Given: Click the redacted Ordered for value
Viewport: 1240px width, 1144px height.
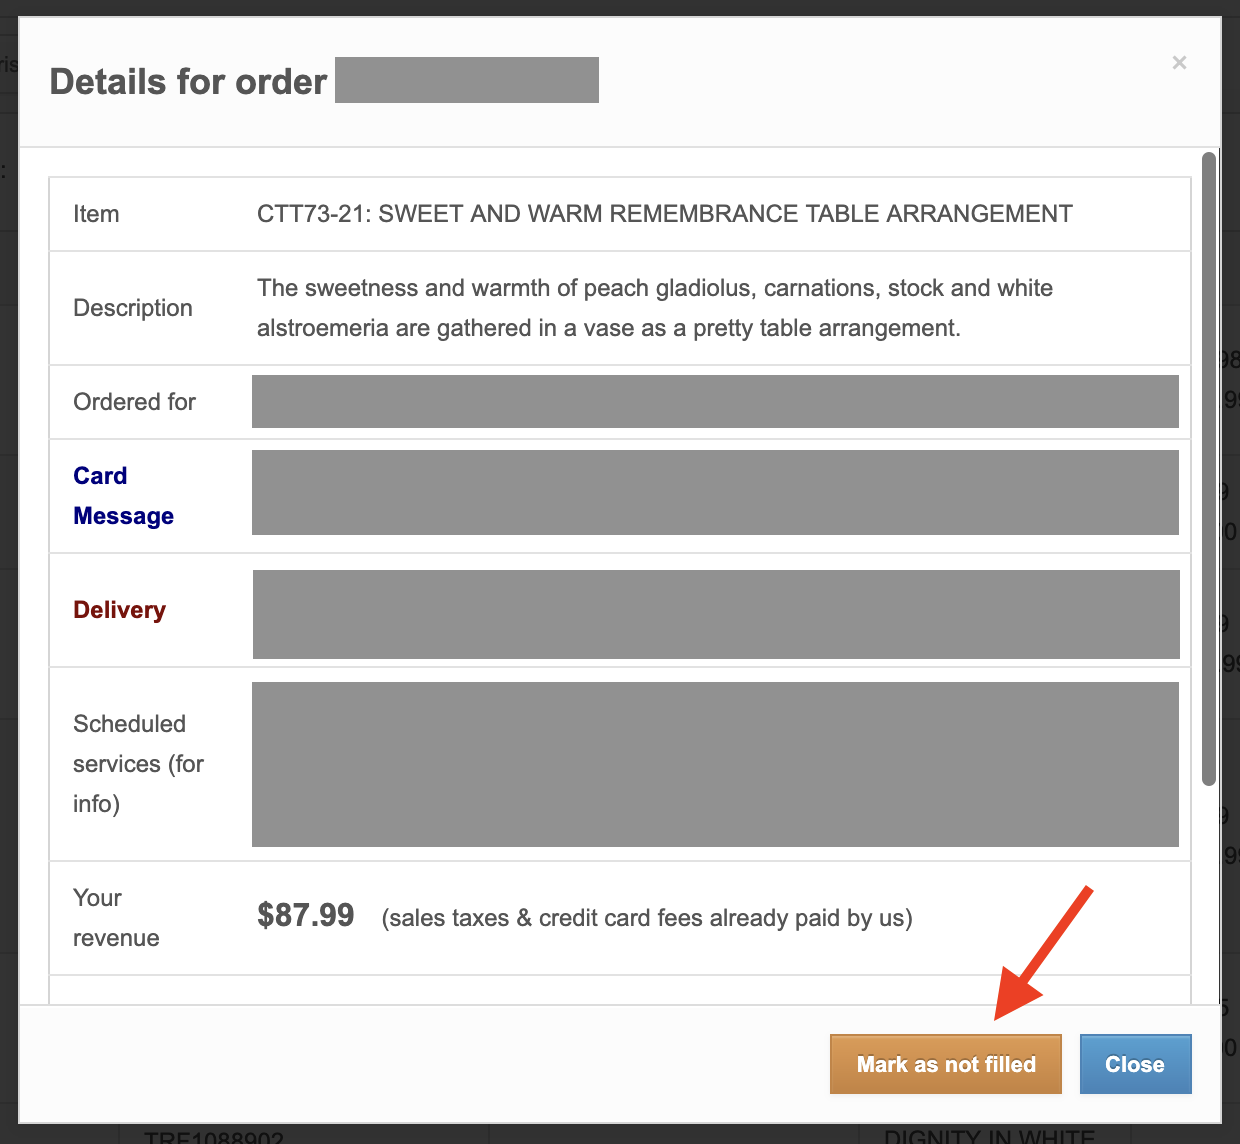Looking at the screenshot, I should tap(715, 402).
